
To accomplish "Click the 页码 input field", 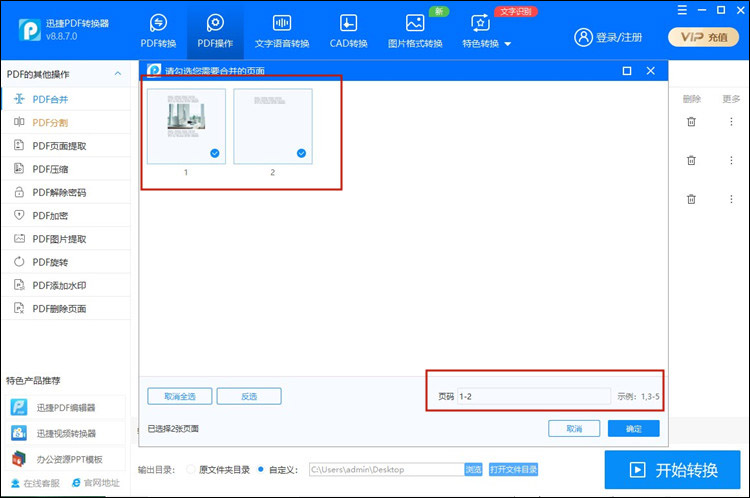I will [x=534, y=396].
